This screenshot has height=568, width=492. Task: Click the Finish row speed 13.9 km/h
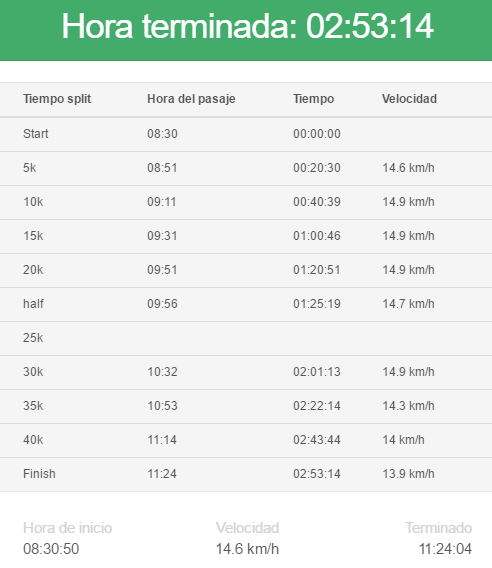408,474
